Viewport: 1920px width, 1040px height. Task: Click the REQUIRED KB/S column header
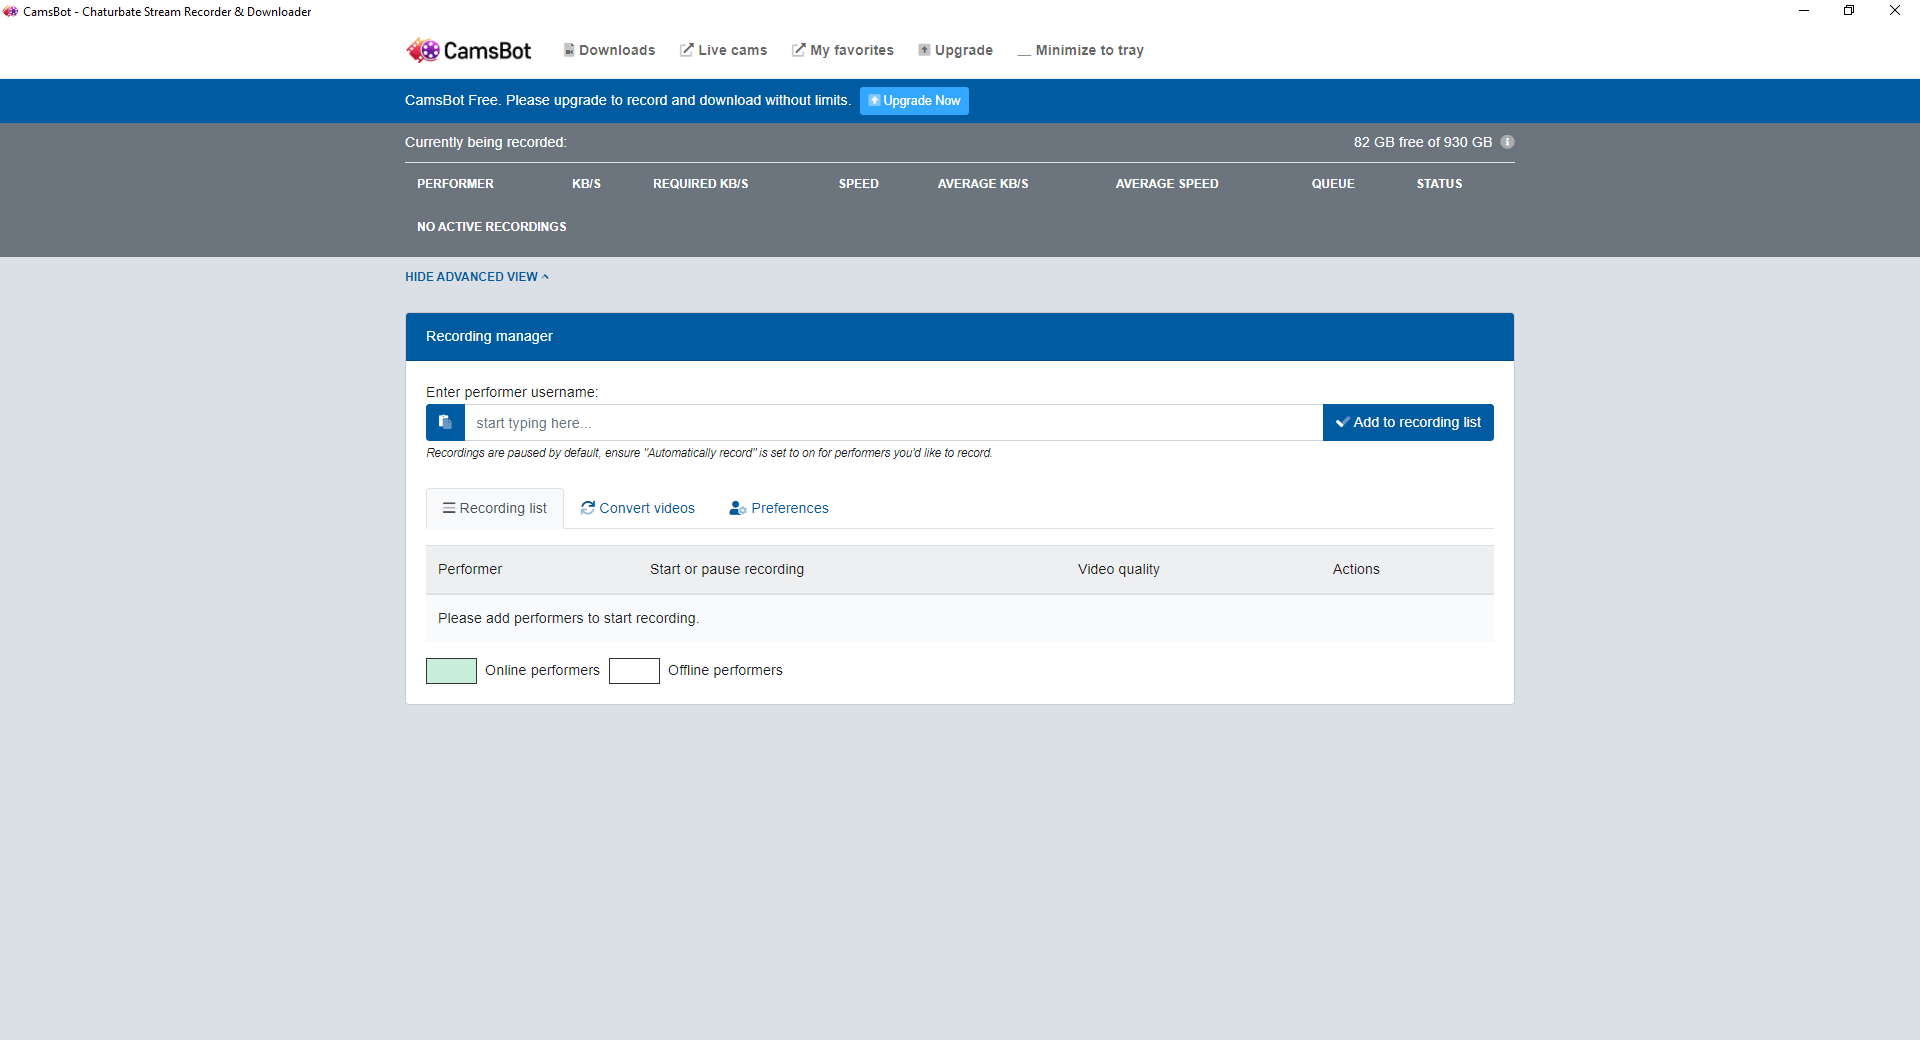point(700,184)
